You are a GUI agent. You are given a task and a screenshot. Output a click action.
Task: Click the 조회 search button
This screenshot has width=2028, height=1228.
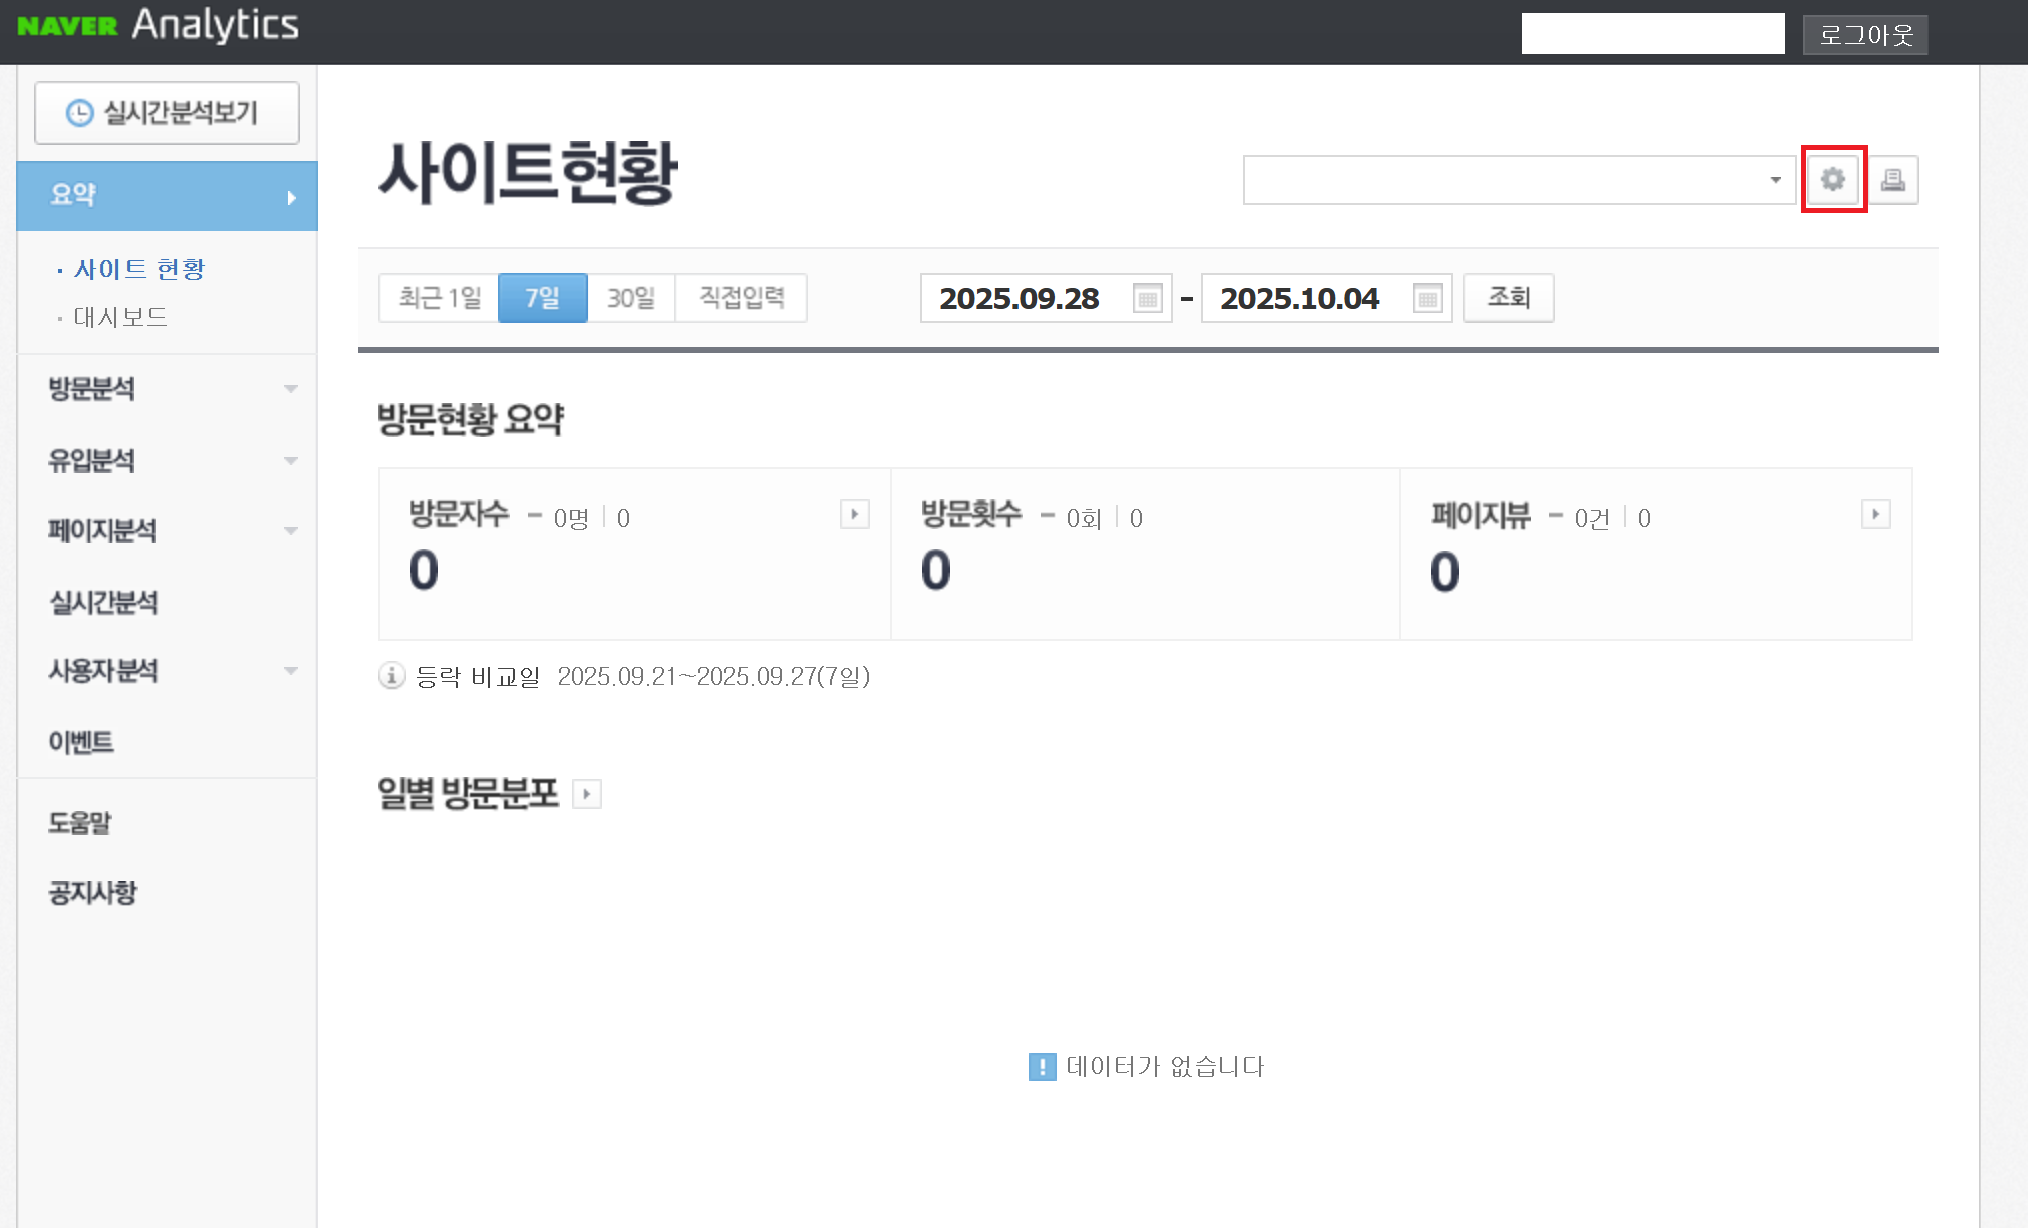(1508, 297)
